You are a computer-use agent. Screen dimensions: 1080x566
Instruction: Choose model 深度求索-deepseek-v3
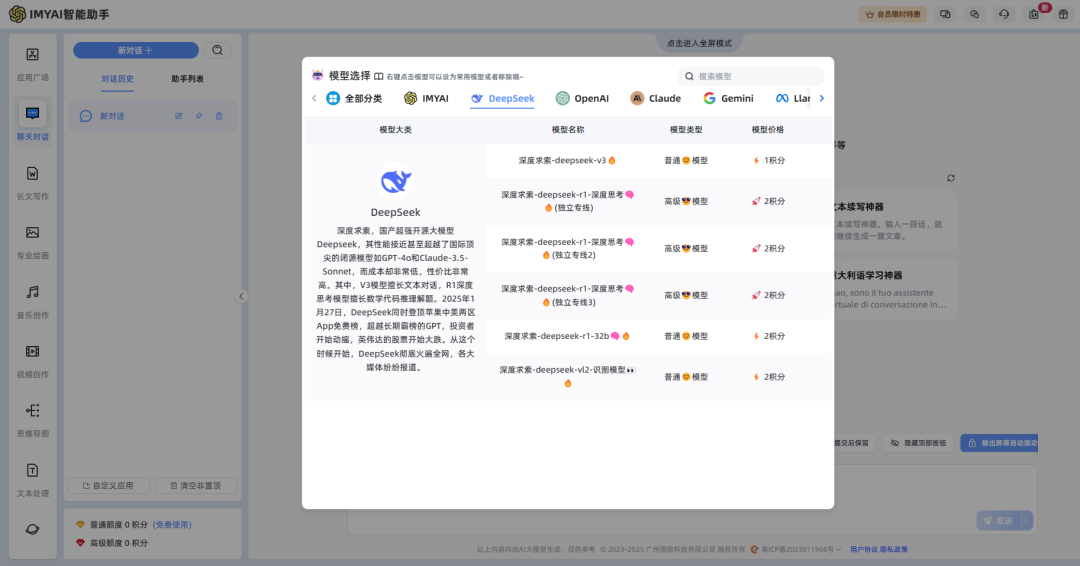567,160
